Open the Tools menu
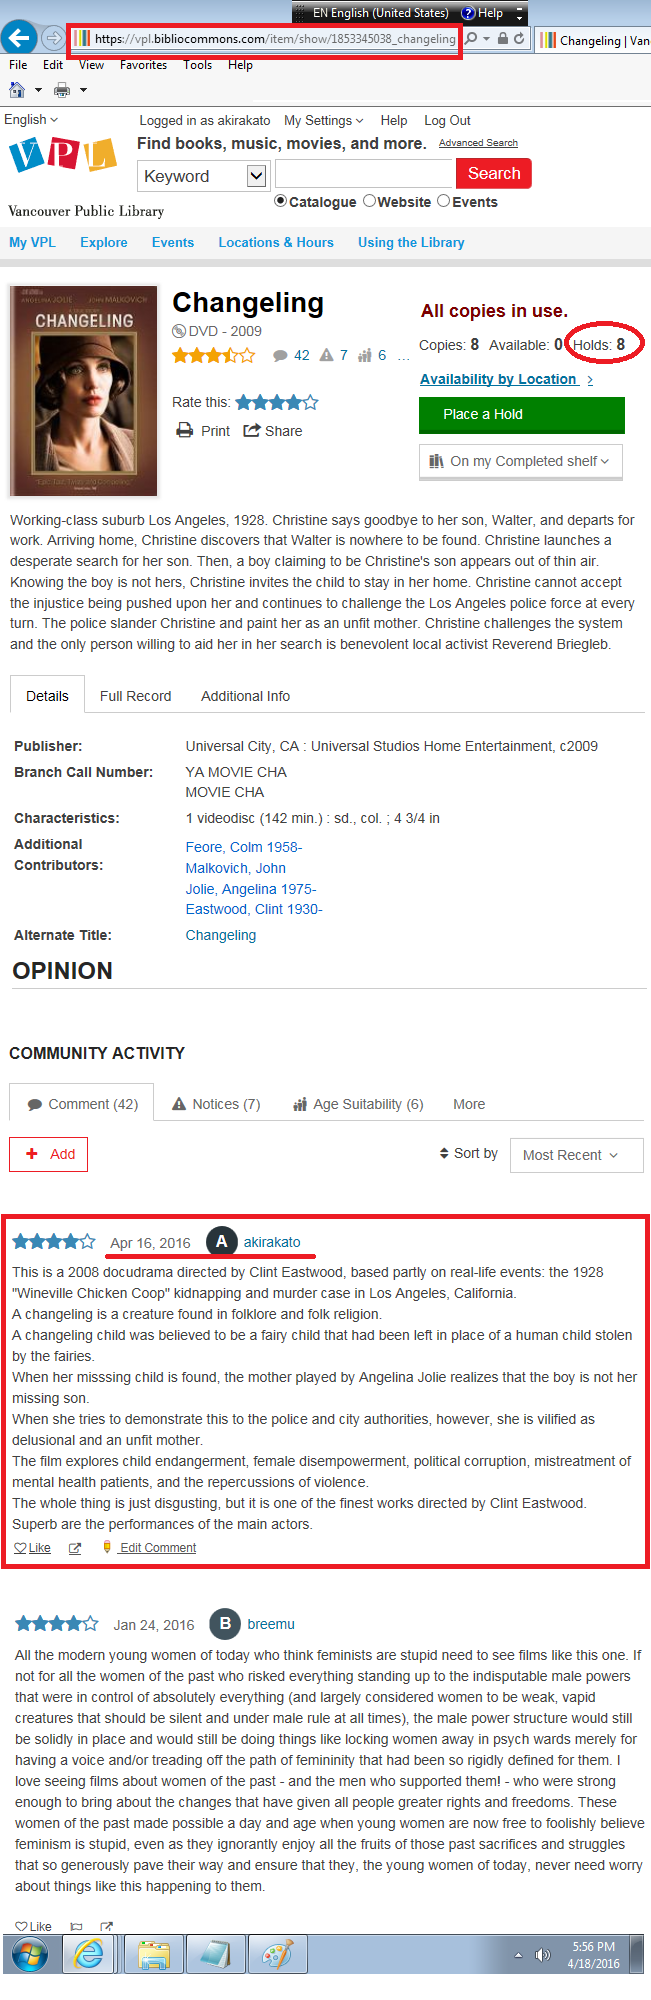 tap(197, 65)
